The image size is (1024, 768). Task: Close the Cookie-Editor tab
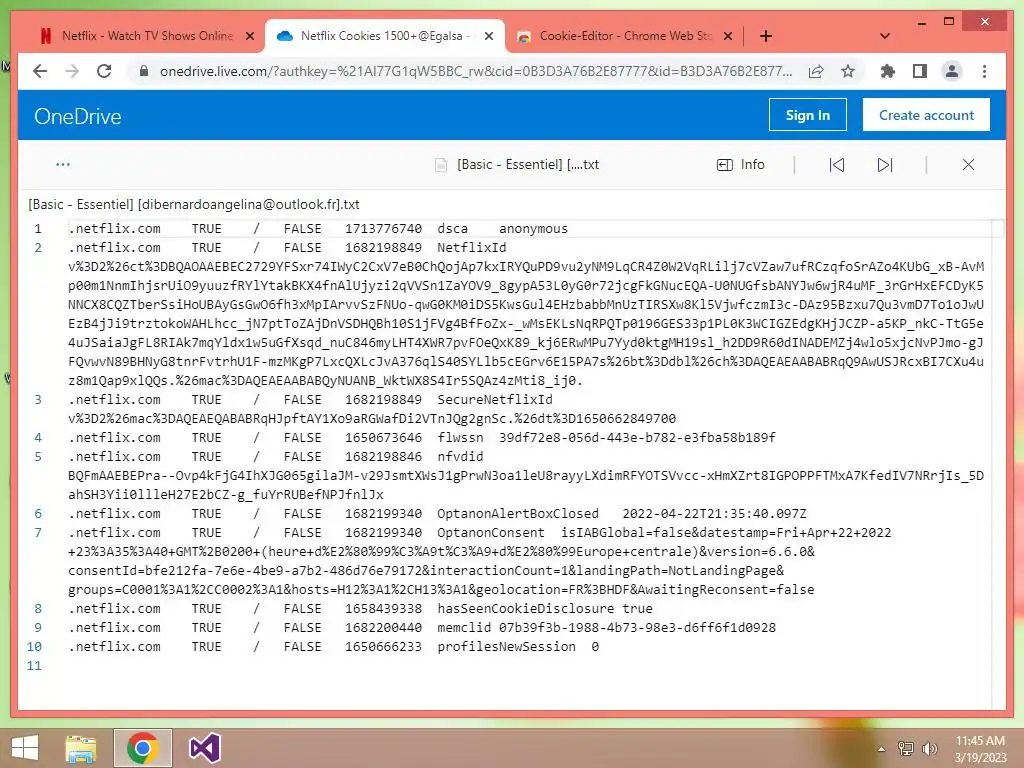coord(728,36)
